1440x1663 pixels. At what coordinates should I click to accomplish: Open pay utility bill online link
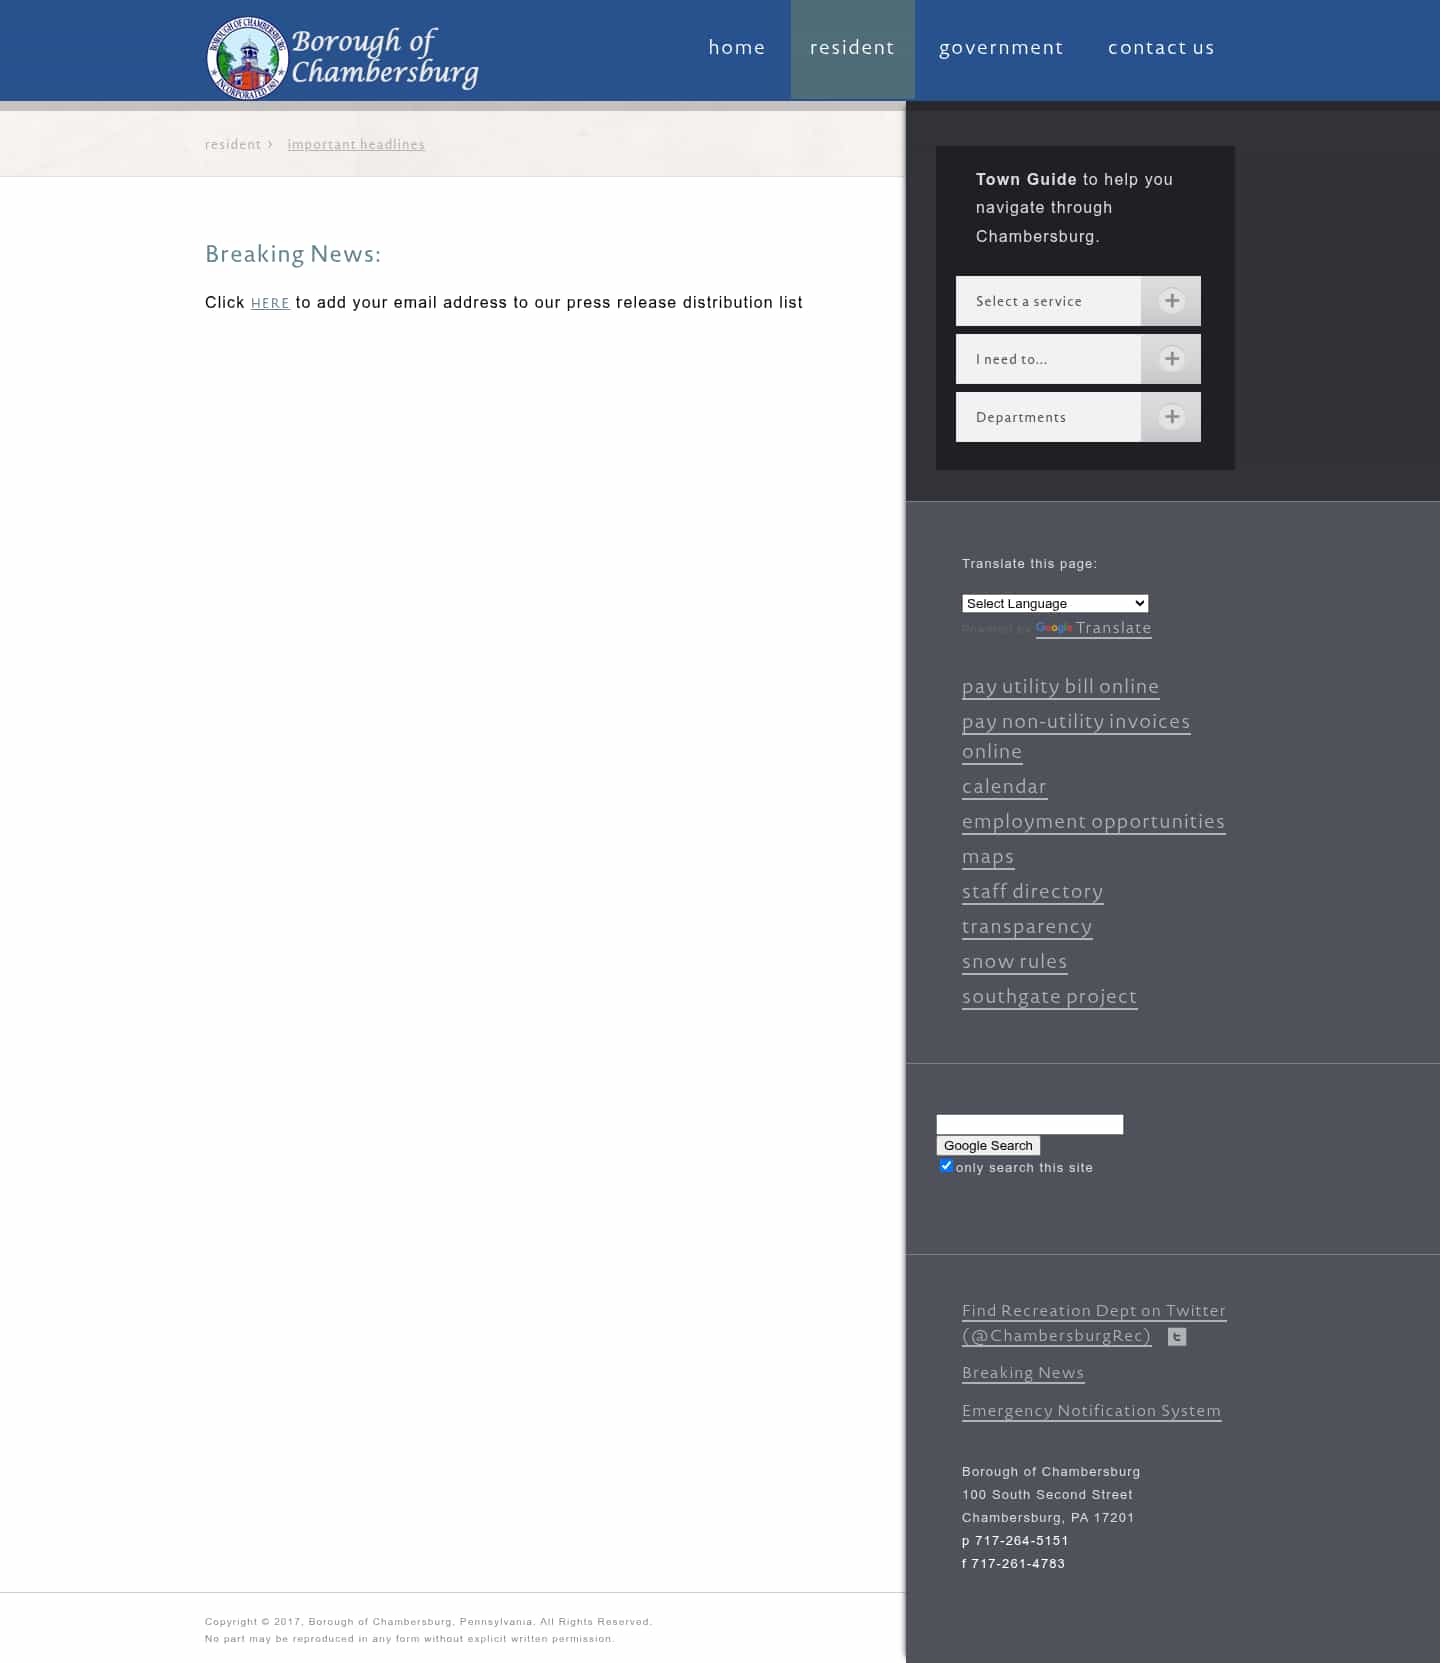pyautogui.click(x=1060, y=686)
